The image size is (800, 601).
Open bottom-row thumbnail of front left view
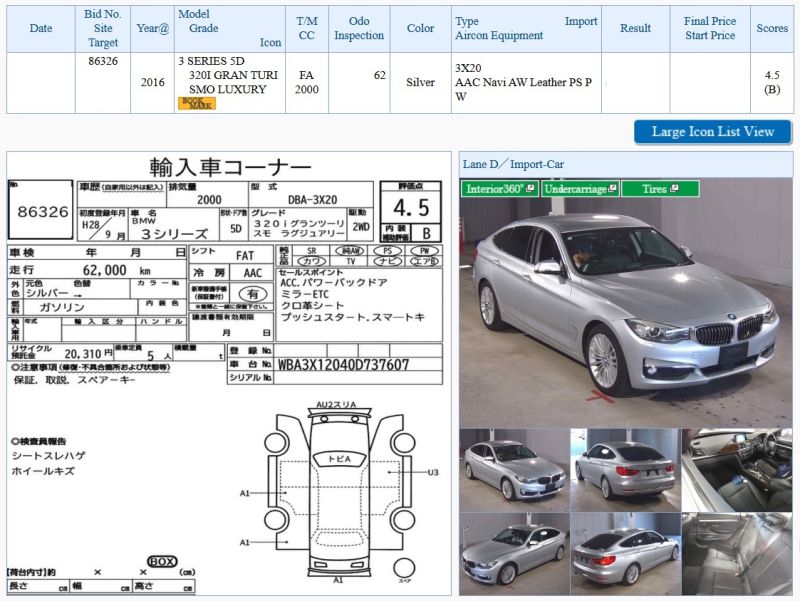(x=514, y=554)
